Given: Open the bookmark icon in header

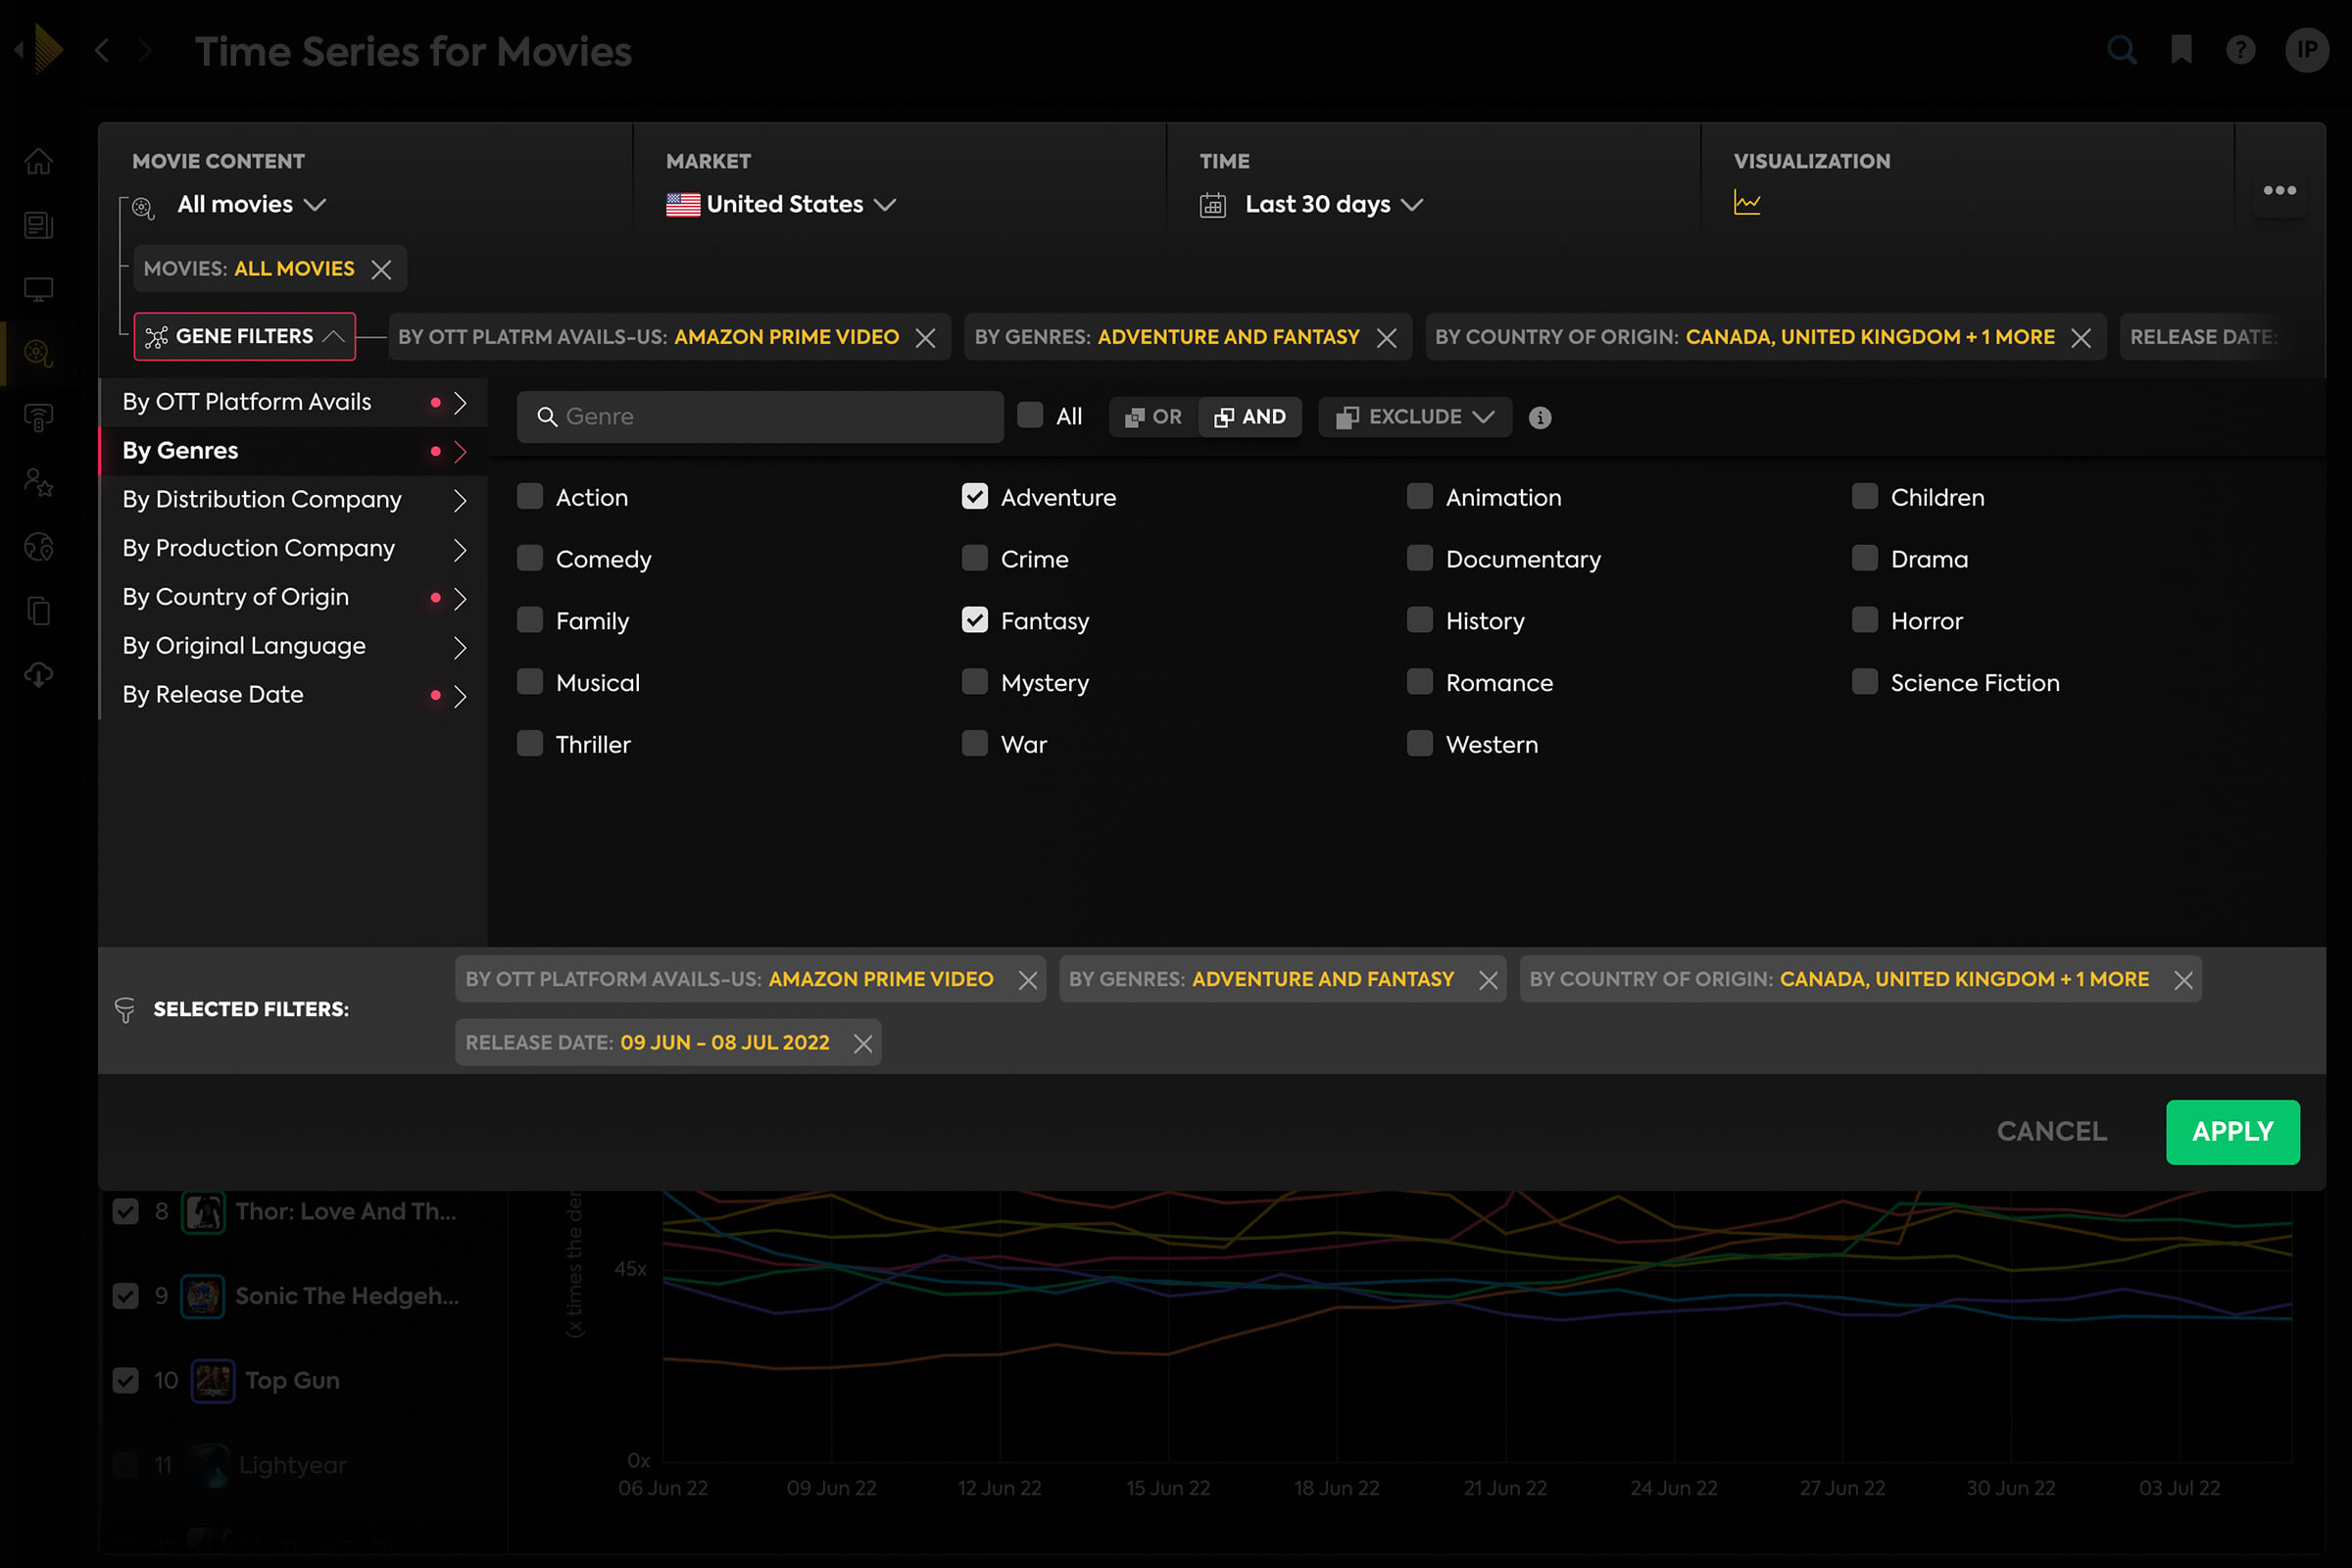Looking at the screenshot, I should [x=2181, y=49].
